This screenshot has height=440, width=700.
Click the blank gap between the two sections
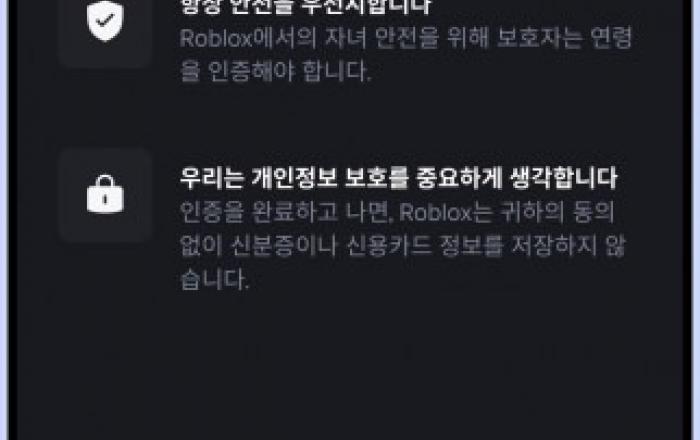tap(350, 116)
